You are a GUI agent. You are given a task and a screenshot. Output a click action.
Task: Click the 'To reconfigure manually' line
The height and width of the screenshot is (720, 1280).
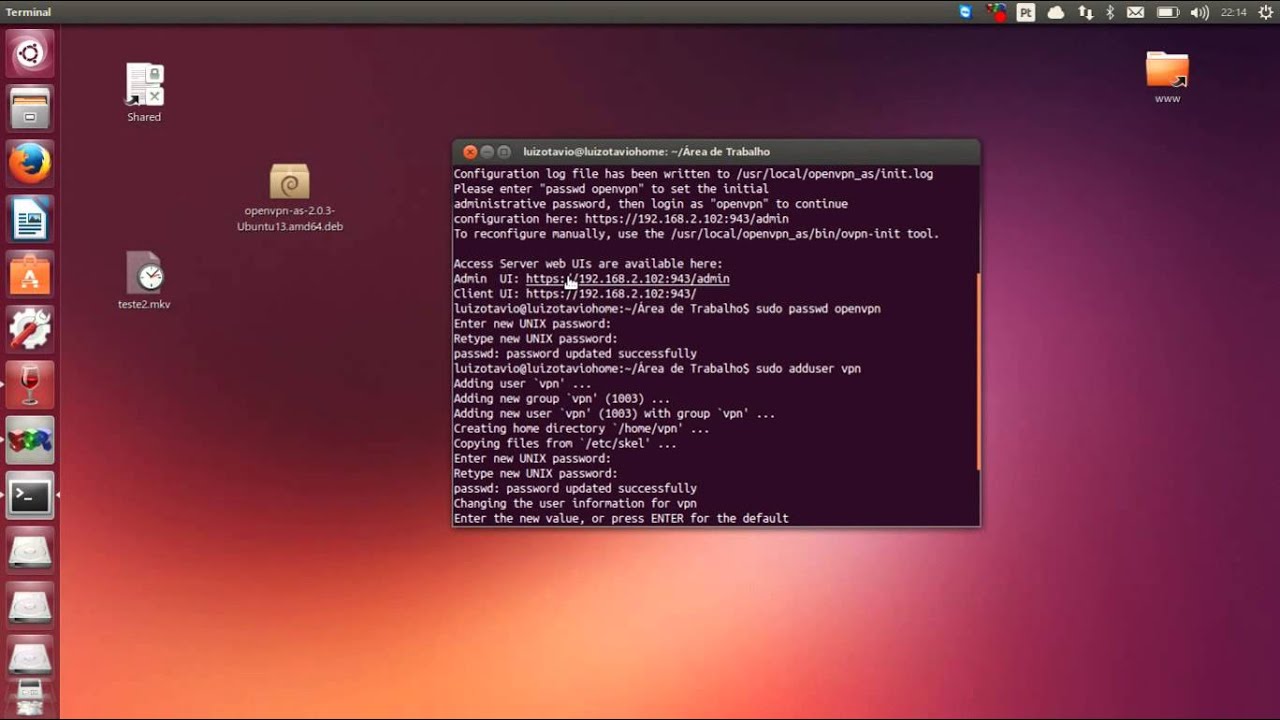pos(696,234)
